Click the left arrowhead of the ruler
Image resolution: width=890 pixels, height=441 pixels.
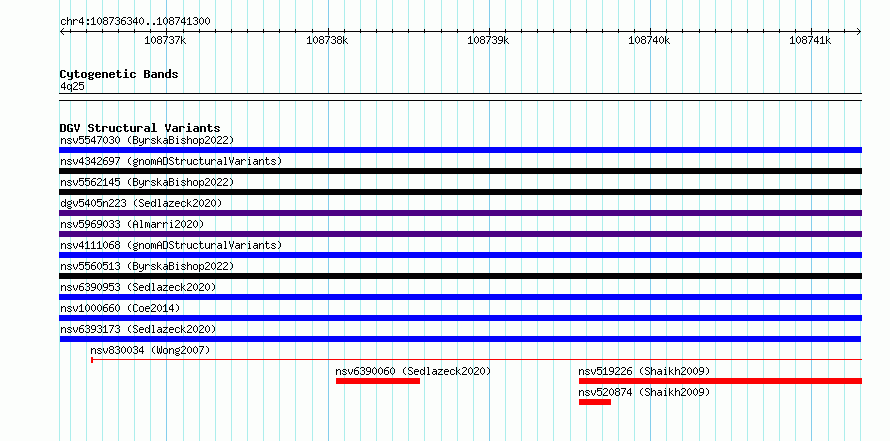click(62, 31)
